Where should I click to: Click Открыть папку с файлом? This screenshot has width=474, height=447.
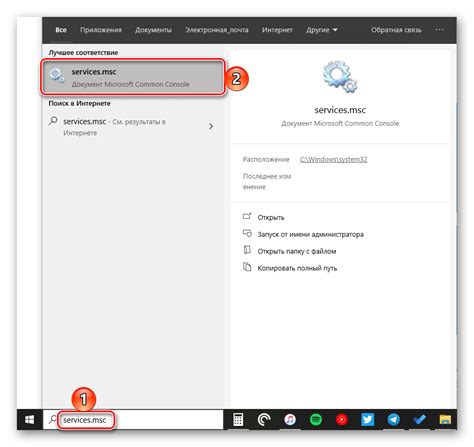[x=297, y=251]
